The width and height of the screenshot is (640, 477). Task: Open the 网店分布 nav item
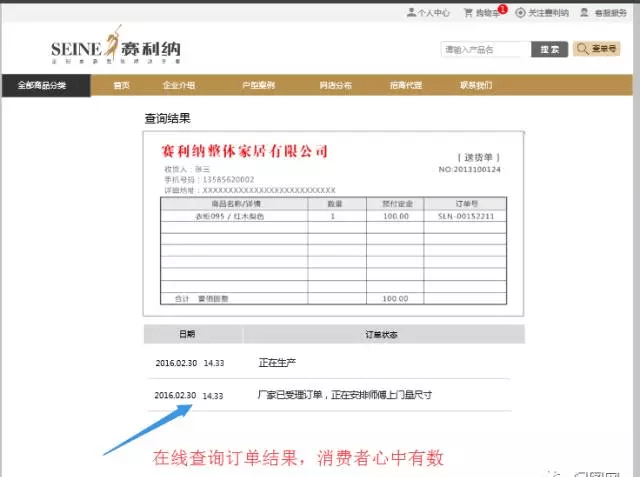tap(336, 85)
